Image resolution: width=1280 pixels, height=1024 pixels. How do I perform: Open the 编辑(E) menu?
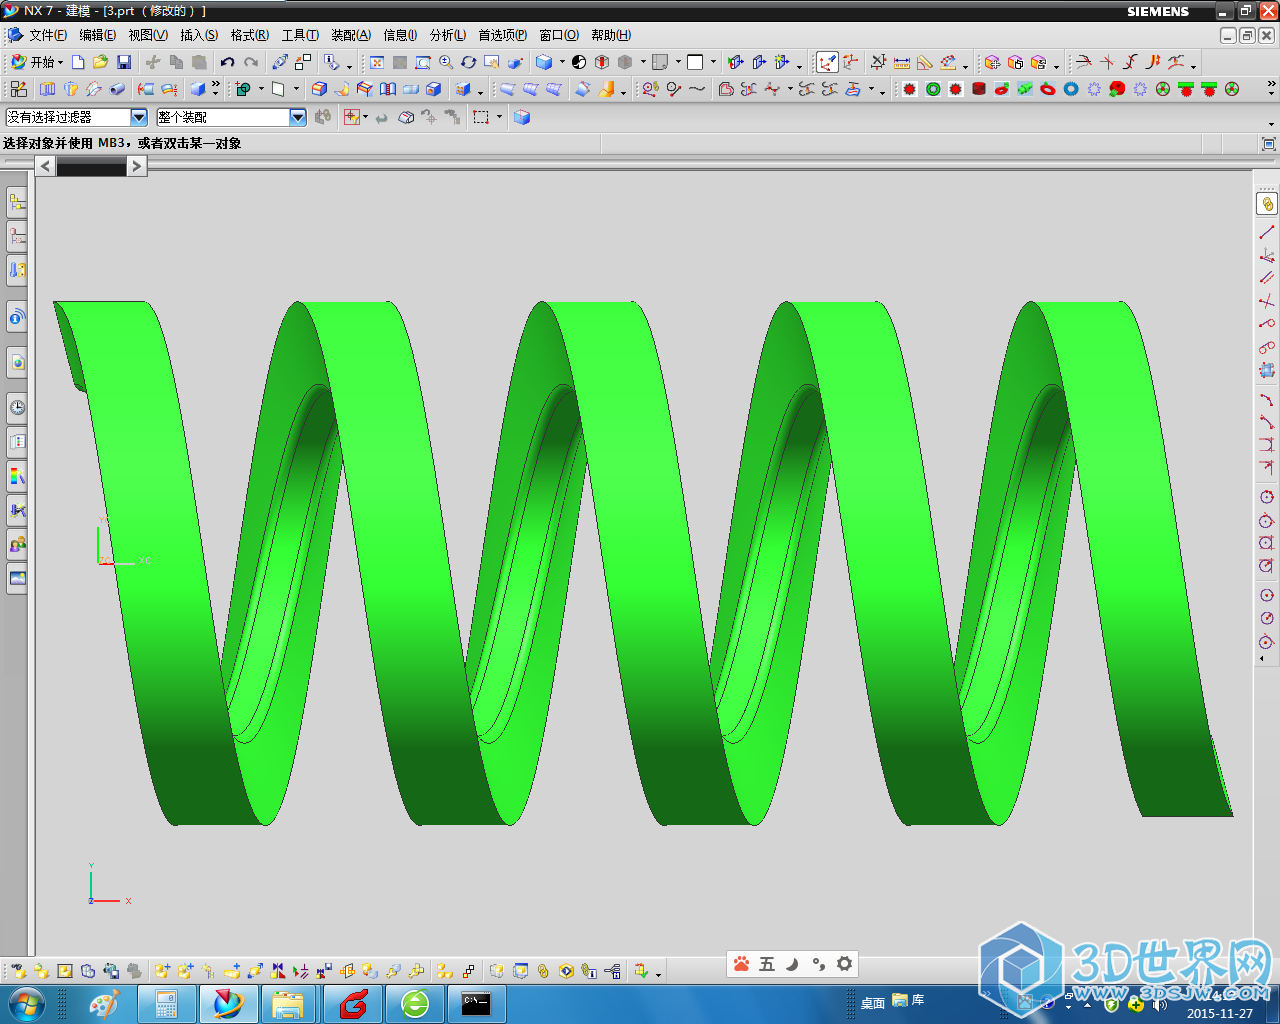pos(97,35)
